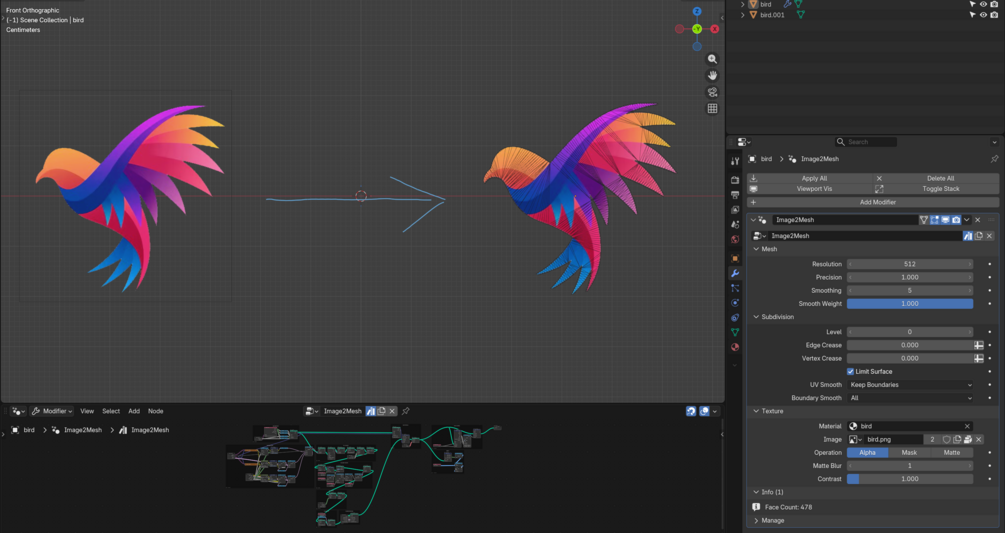1005x533 pixels.
Task: Toggle fake user shield for bird.png
Action: point(946,439)
